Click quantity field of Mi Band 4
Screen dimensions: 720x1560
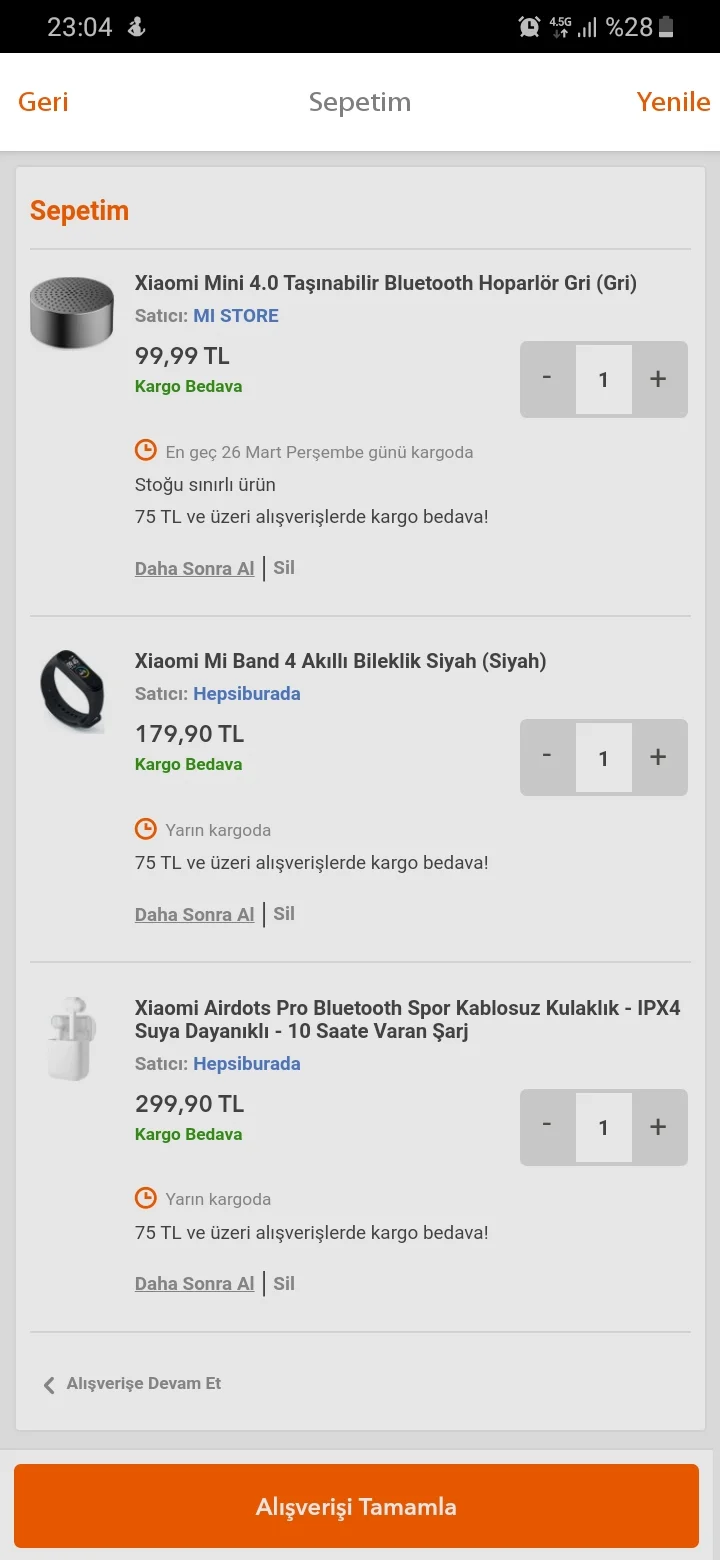tap(603, 757)
